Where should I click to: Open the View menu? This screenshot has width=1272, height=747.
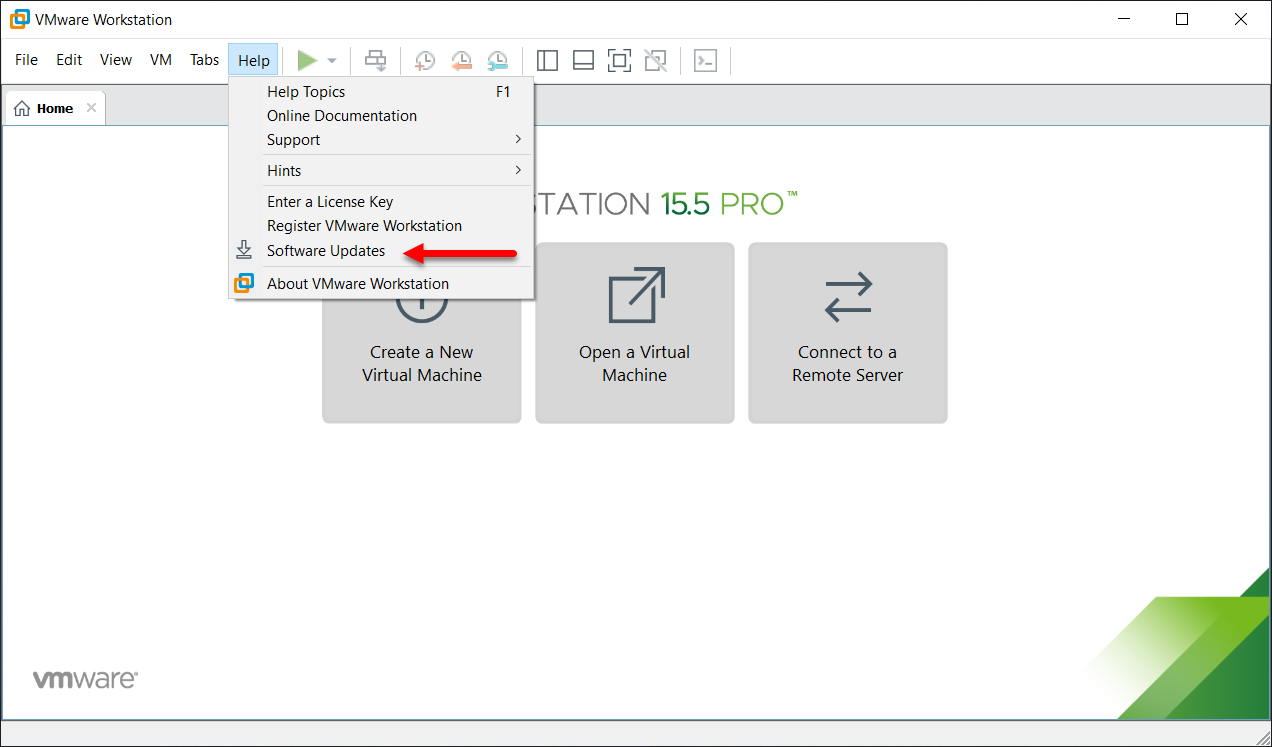116,60
